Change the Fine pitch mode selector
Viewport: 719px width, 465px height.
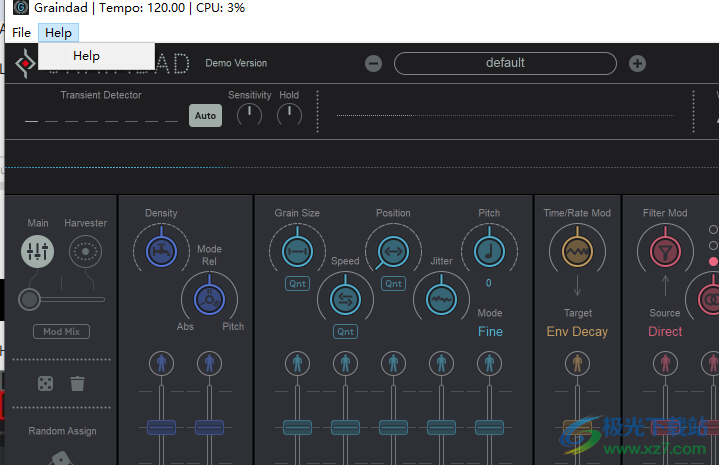pyautogui.click(x=490, y=331)
